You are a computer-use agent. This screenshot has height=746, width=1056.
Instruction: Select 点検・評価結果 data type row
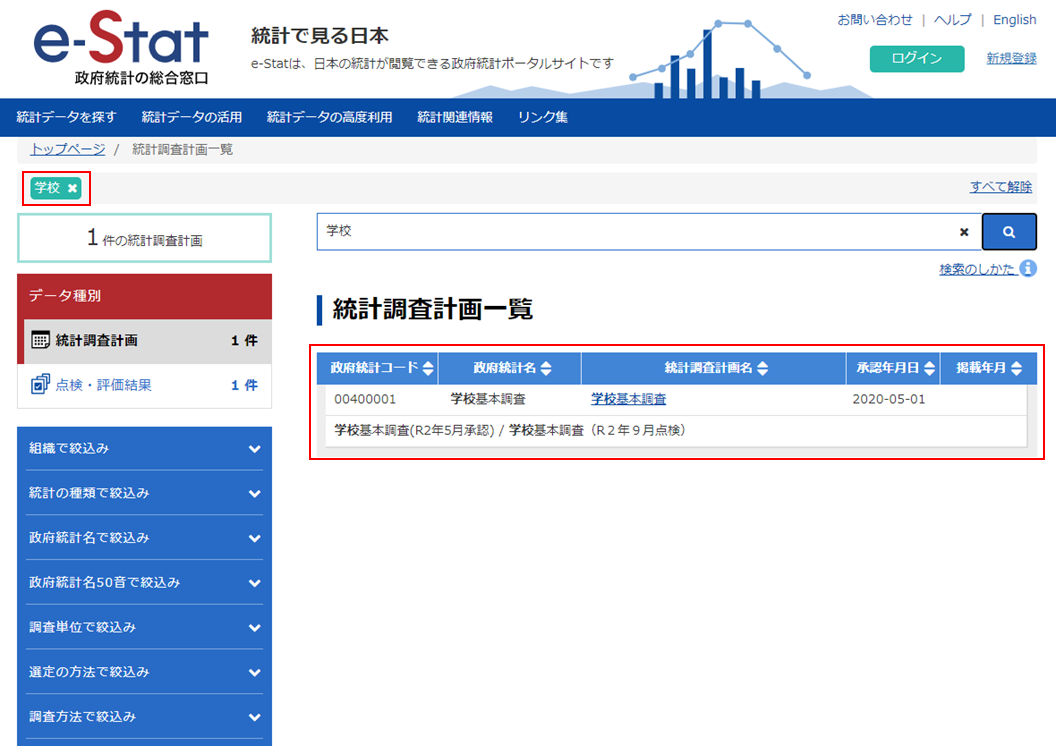(x=144, y=385)
